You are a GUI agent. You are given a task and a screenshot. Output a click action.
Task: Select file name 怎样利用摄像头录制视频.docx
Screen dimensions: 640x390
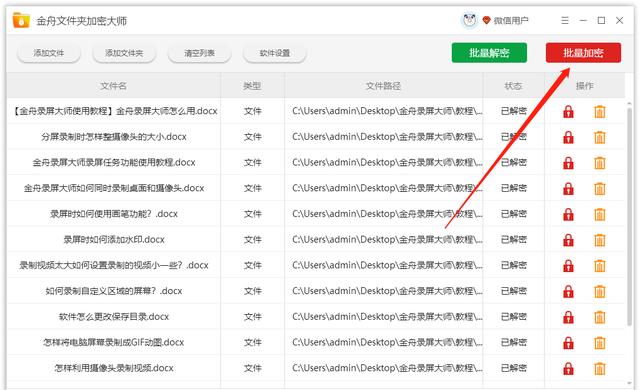(x=114, y=368)
